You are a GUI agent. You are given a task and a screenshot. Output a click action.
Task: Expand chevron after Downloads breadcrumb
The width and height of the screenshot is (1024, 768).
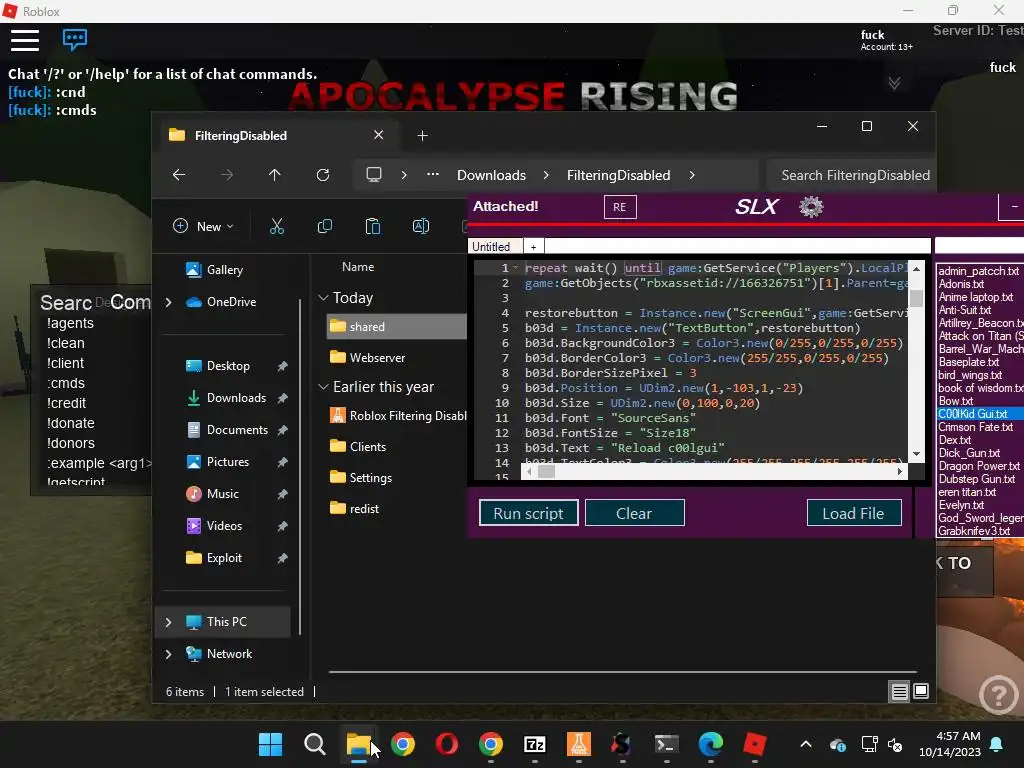(x=546, y=175)
